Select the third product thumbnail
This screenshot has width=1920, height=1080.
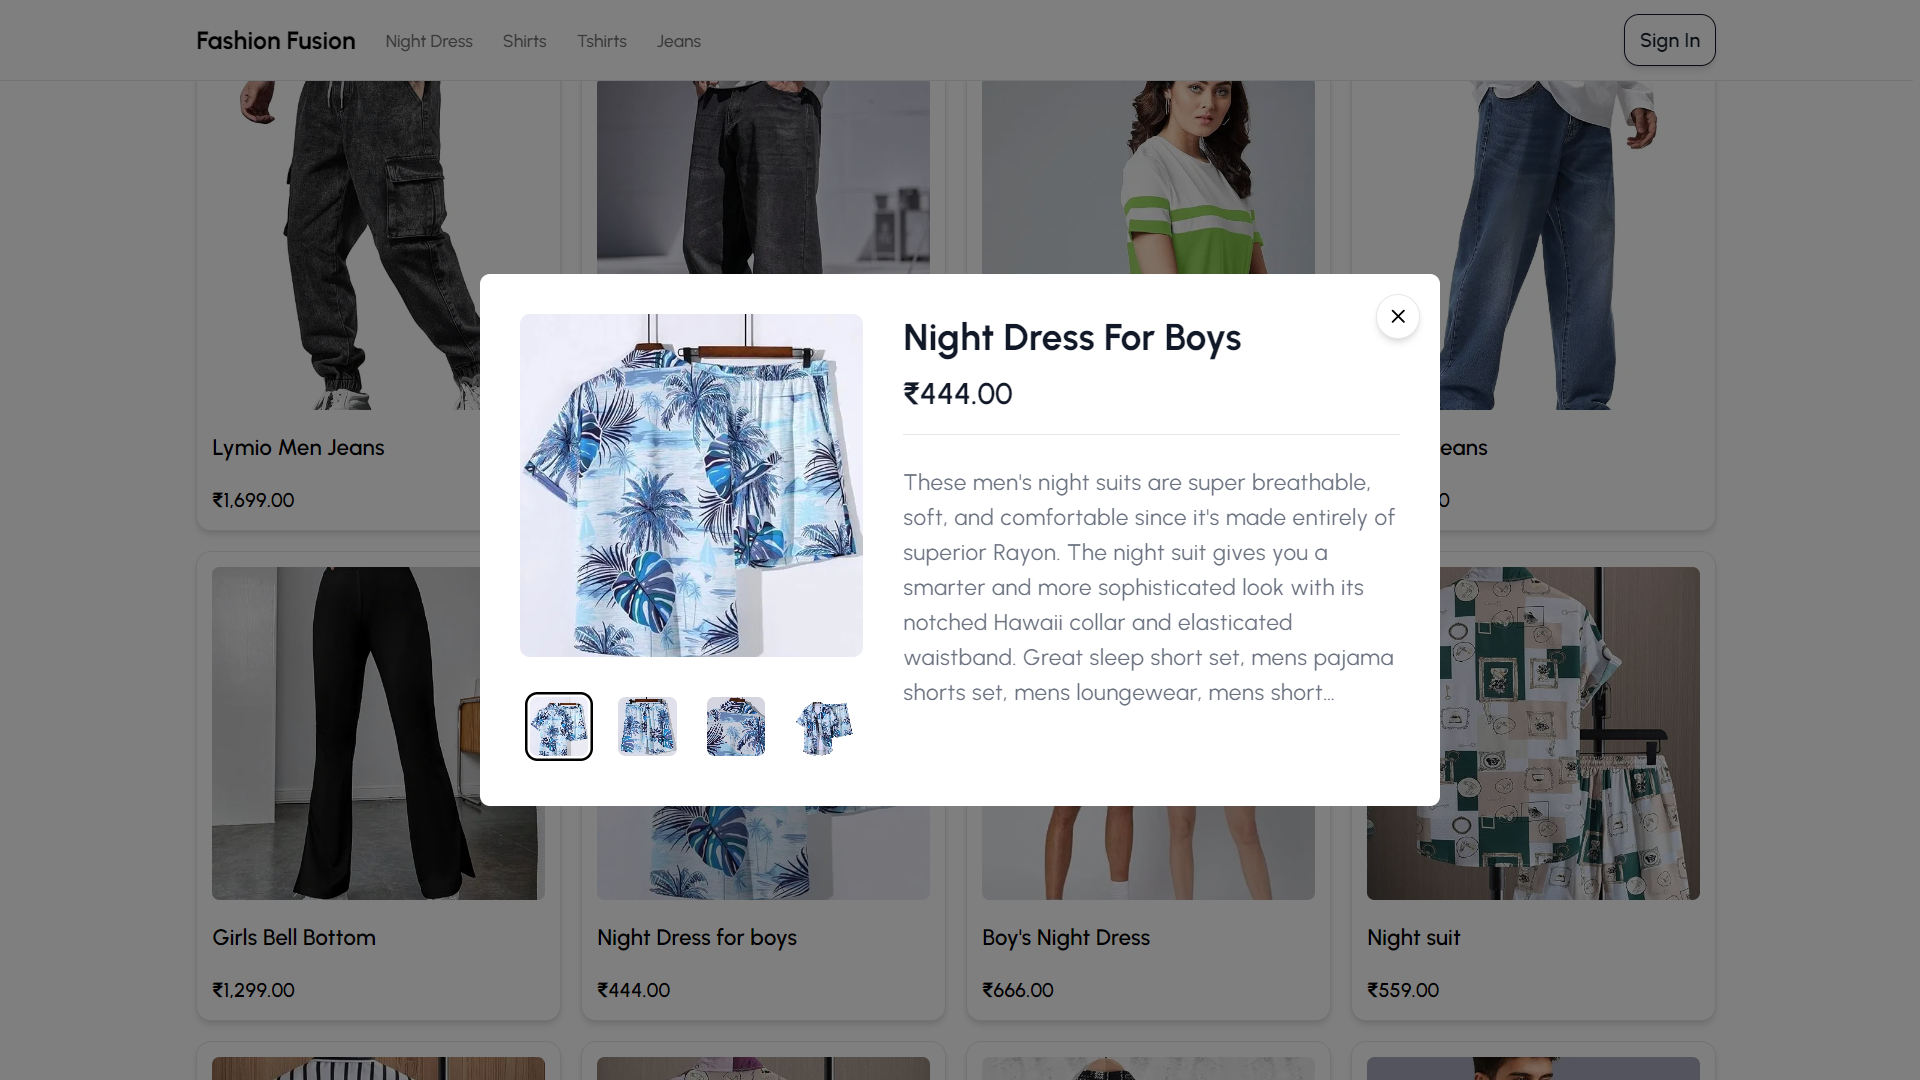736,725
